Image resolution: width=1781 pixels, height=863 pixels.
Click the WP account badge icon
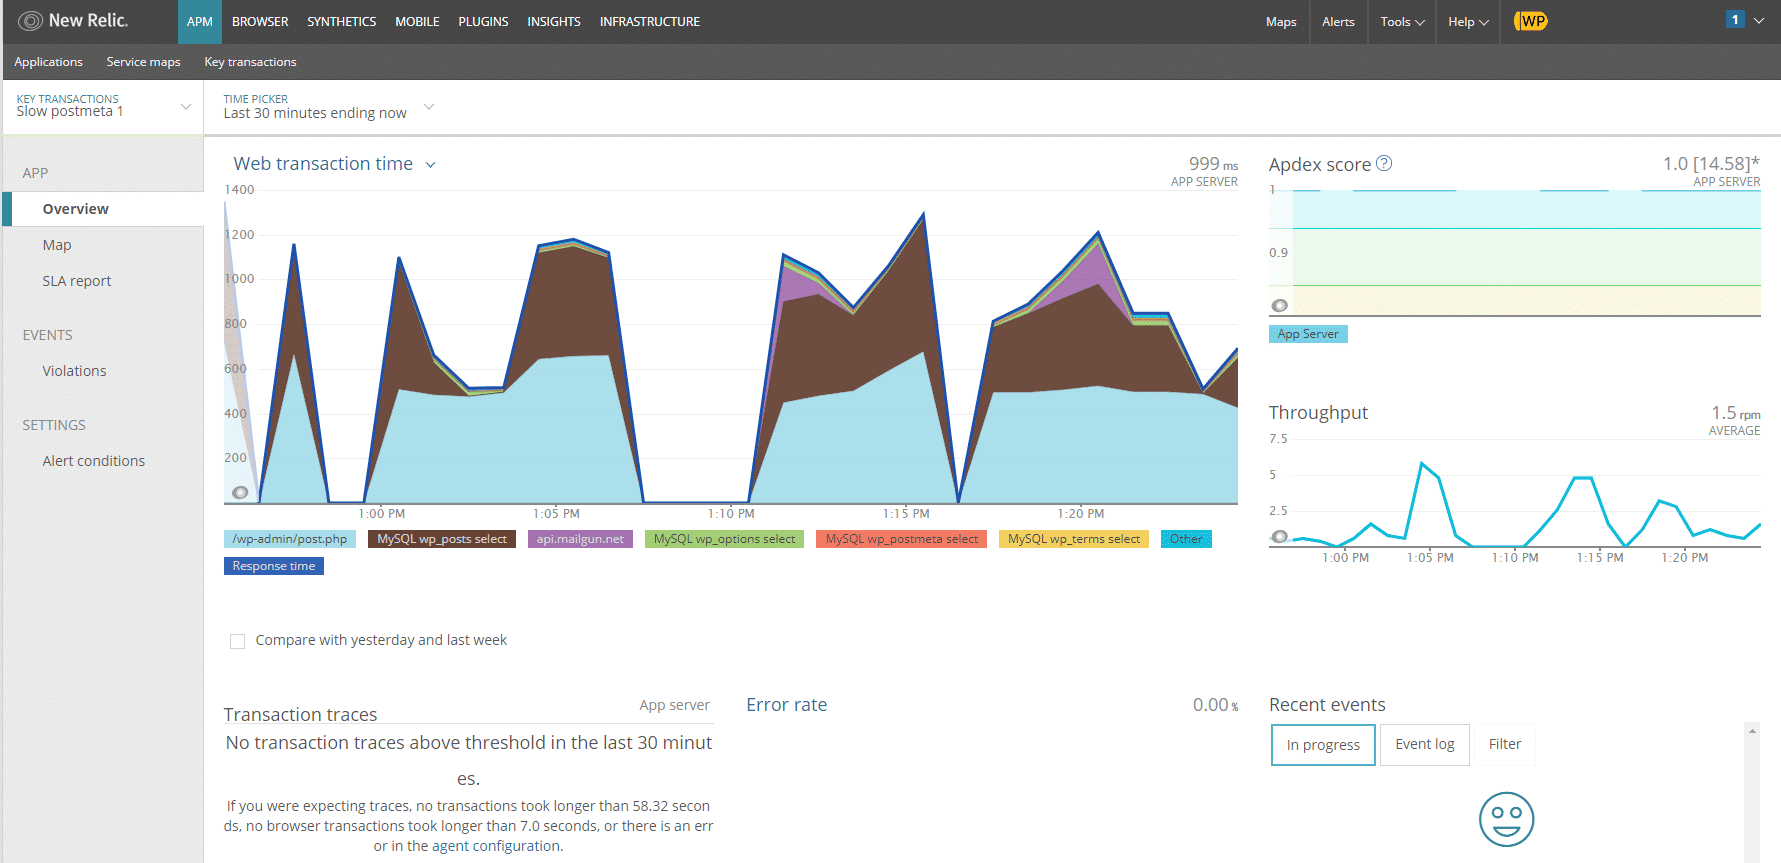(1531, 21)
